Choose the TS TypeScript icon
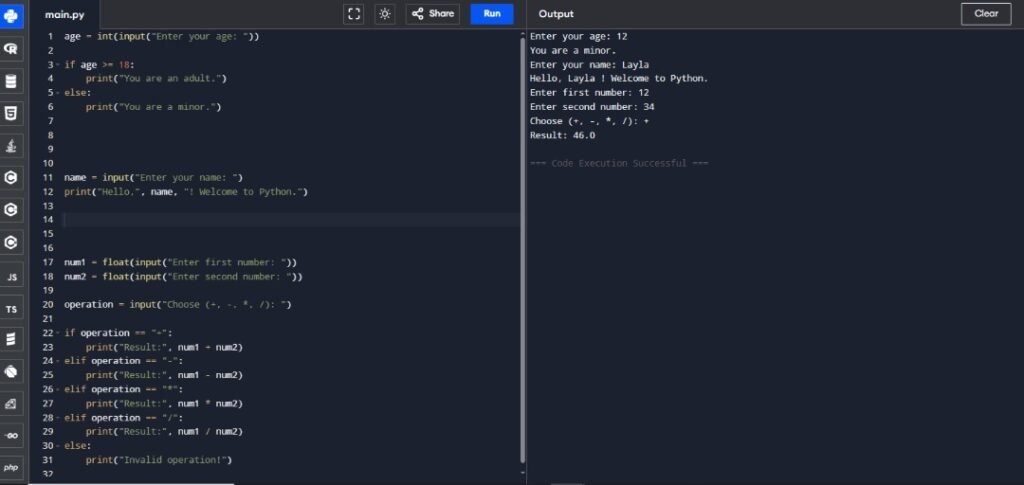The height and width of the screenshot is (485, 1024). [11, 309]
